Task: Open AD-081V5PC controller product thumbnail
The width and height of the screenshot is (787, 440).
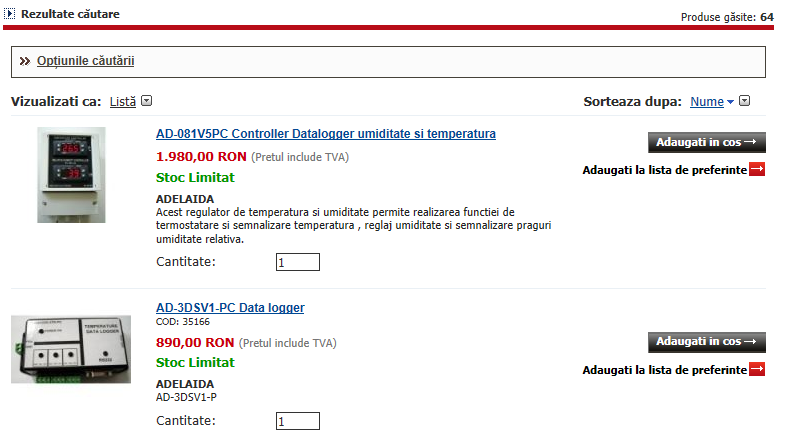Action: [71, 175]
